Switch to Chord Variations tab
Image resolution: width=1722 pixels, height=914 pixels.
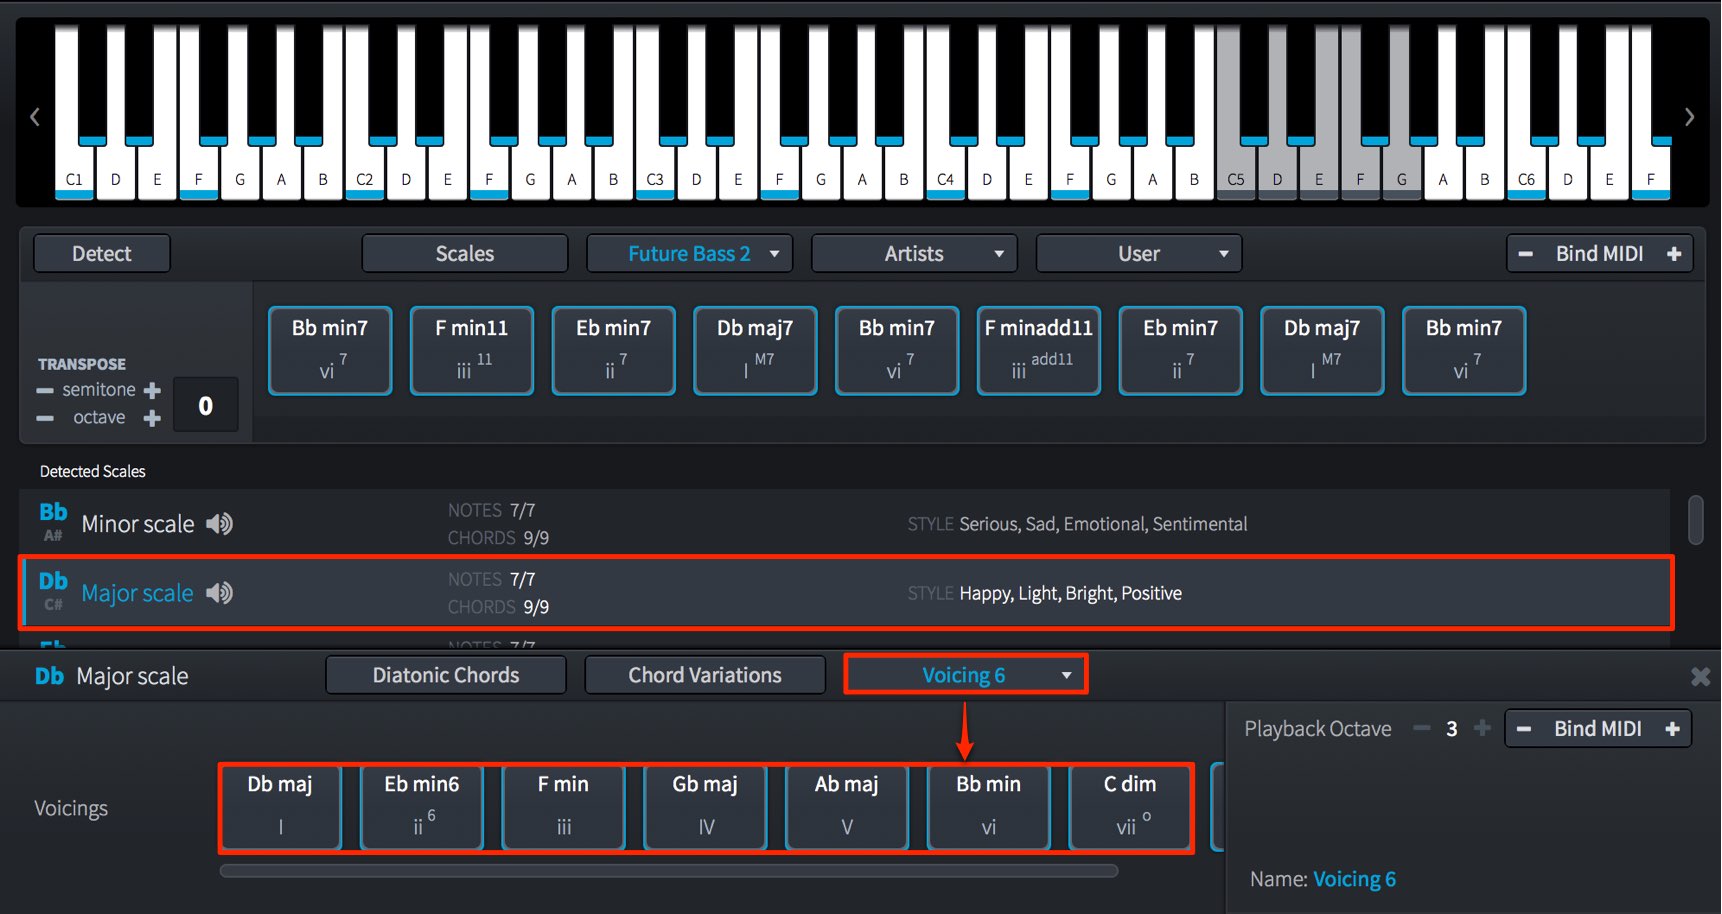pyautogui.click(x=705, y=675)
